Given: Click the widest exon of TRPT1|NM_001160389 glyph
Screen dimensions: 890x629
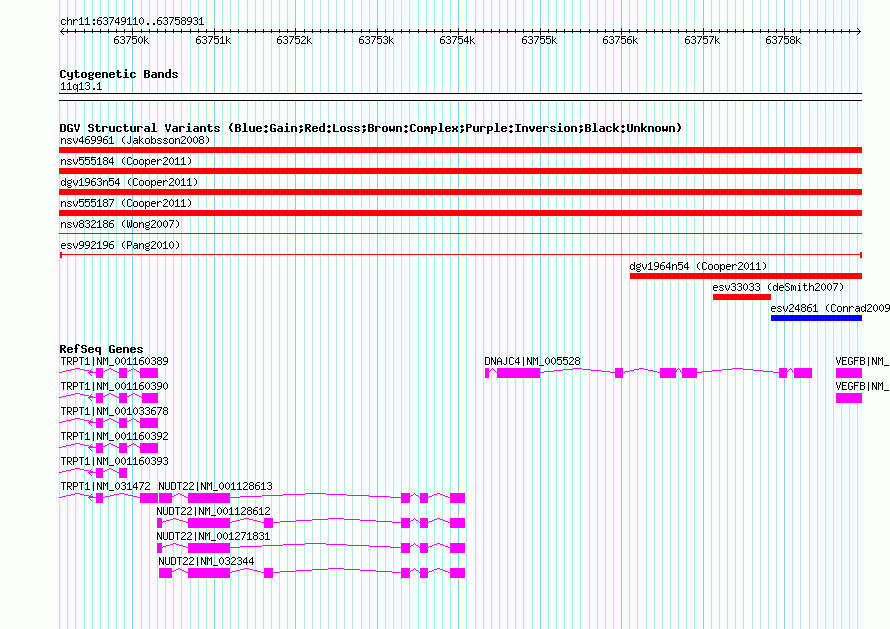Looking at the screenshot, I should pyautogui.click(x=149, y=373).
